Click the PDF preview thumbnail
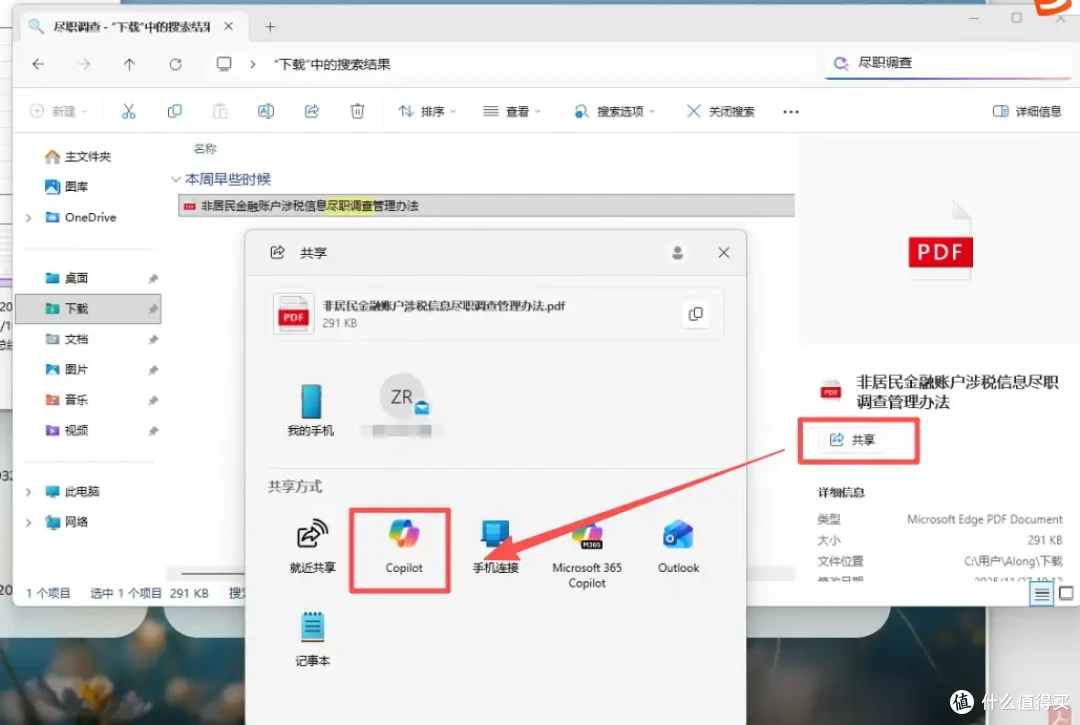Viewport: 1080px width, 725px height. tap(941, 242)
